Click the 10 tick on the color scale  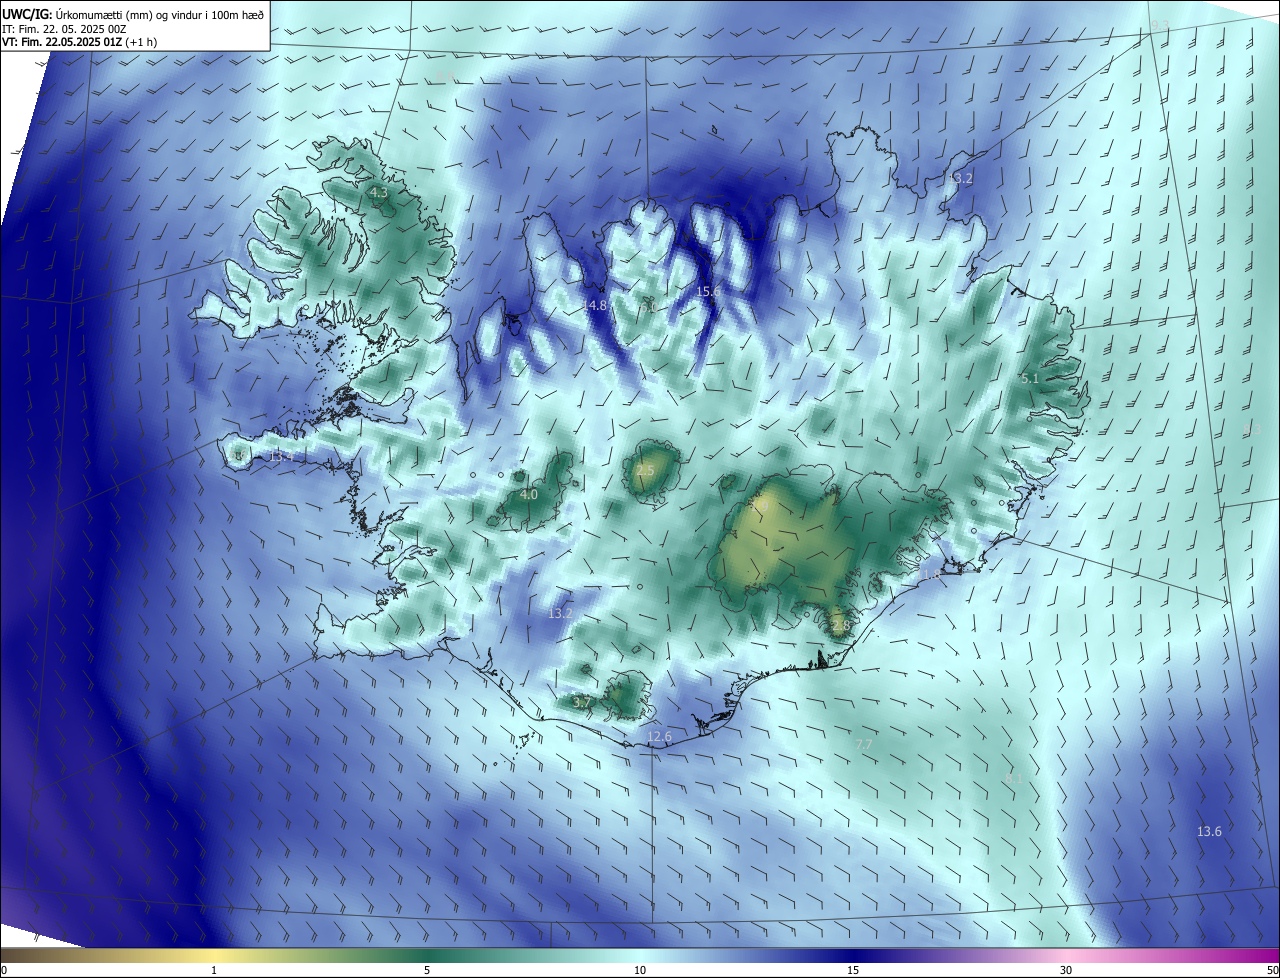[640, 970]
